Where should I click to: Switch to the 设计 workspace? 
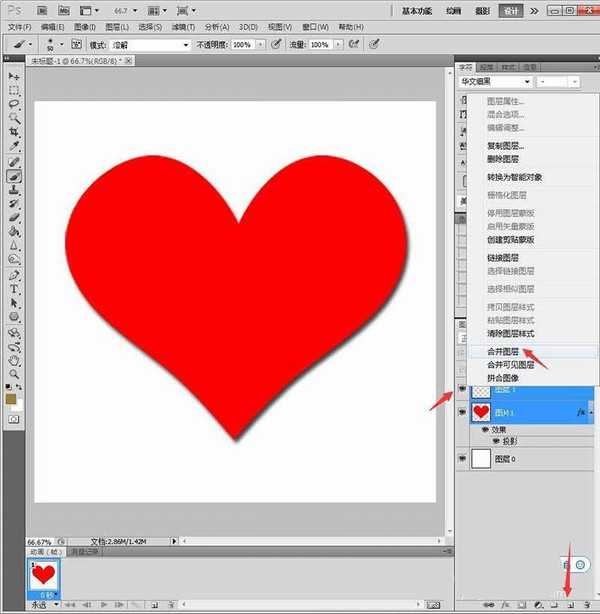(510, 9)
